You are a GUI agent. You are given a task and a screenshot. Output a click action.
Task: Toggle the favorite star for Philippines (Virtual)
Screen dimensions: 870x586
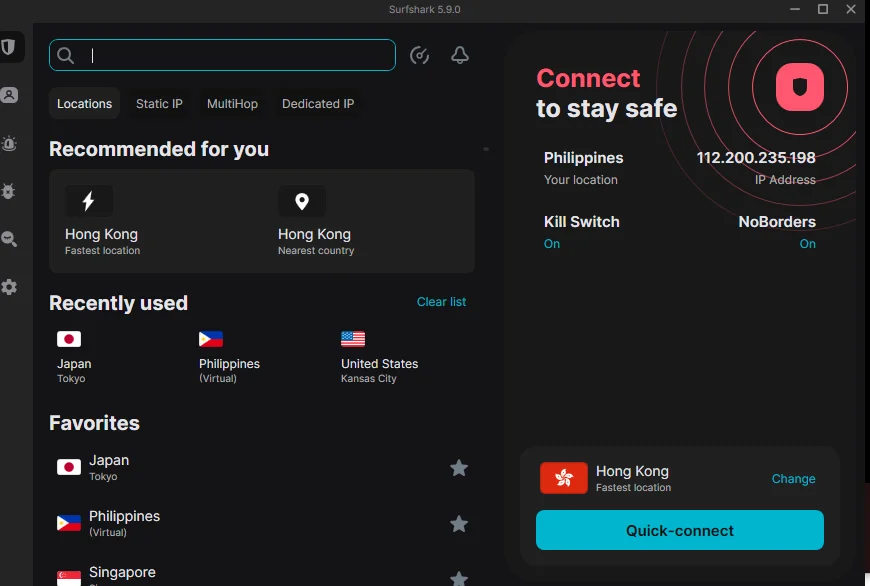coord(458,523)
